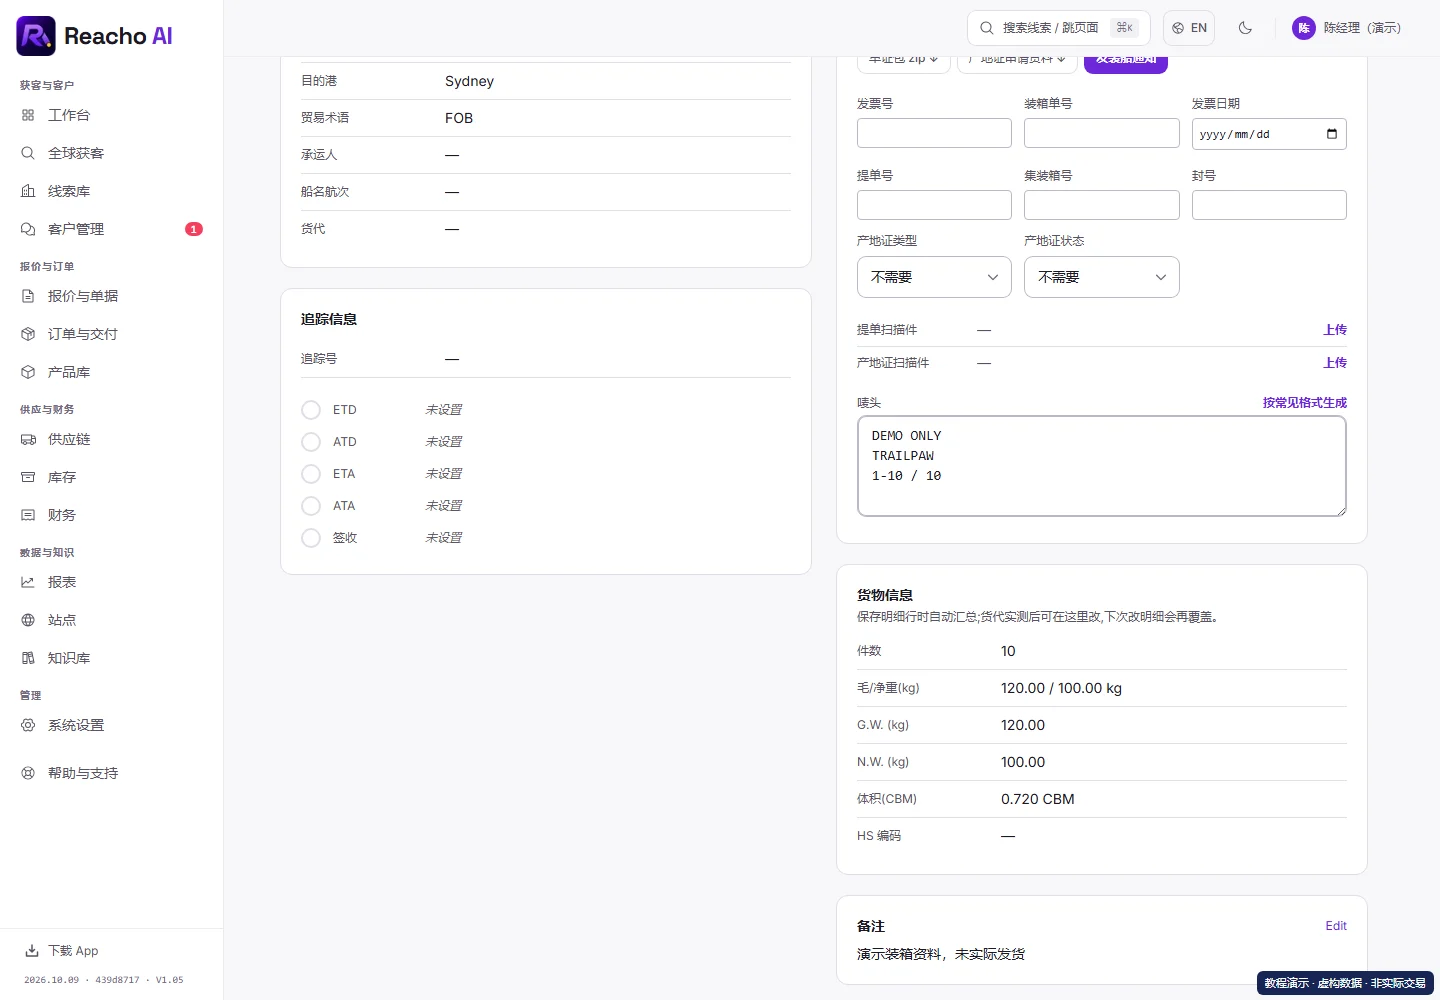
Task: Open the 陈经理 account menu
Action: (1346, 28)
